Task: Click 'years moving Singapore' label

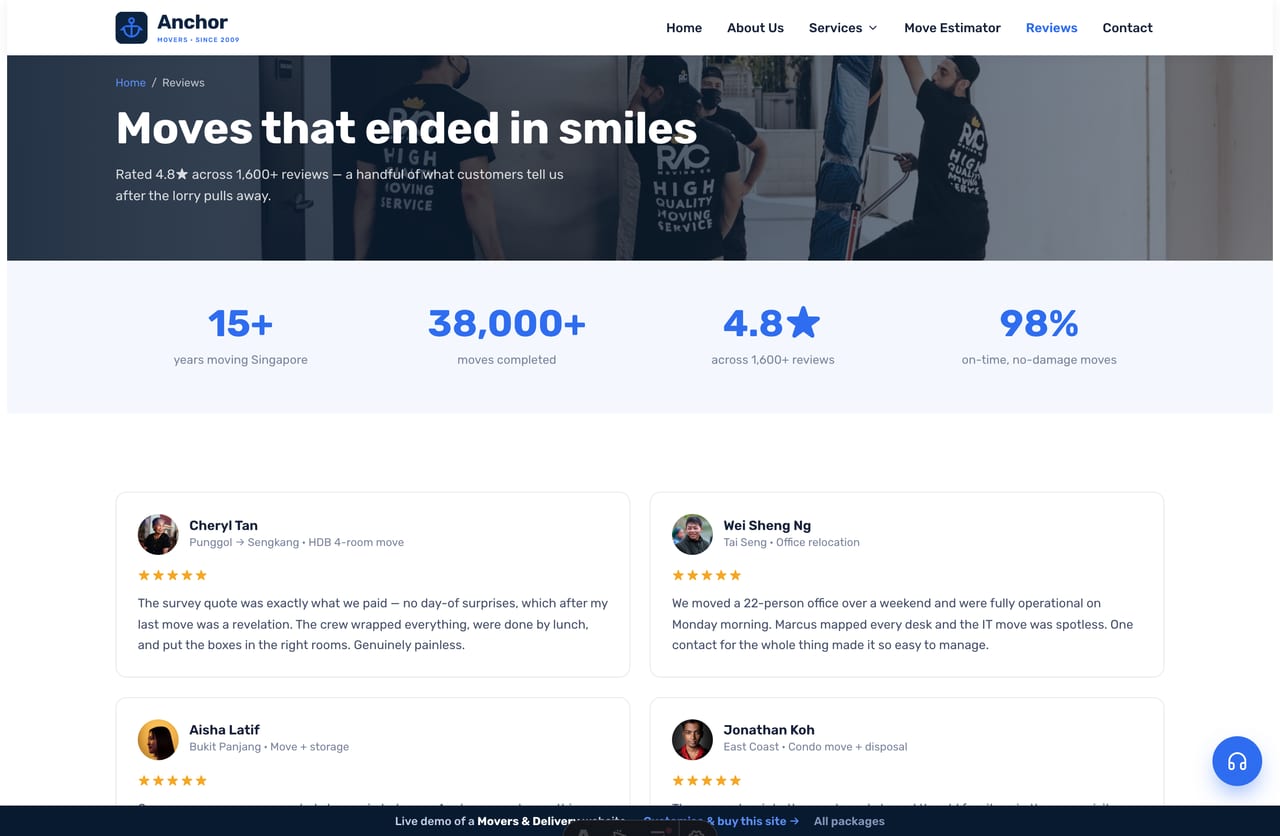Action: (240, 360)
